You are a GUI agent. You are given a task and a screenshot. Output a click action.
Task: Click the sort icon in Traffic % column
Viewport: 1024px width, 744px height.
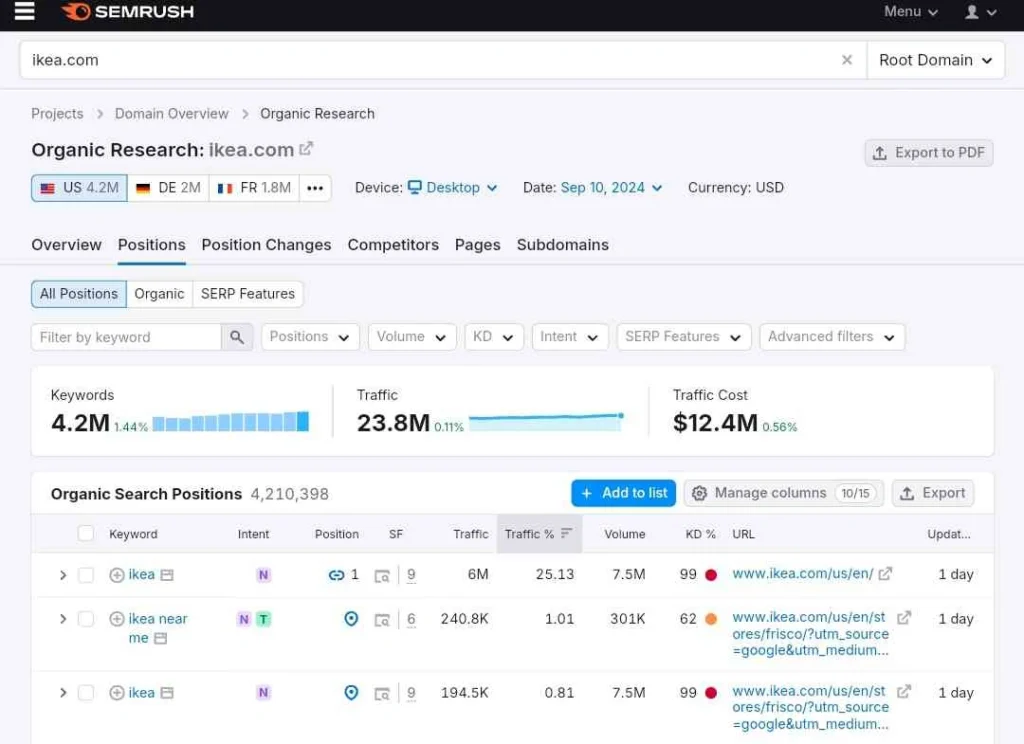pos(566,533)
